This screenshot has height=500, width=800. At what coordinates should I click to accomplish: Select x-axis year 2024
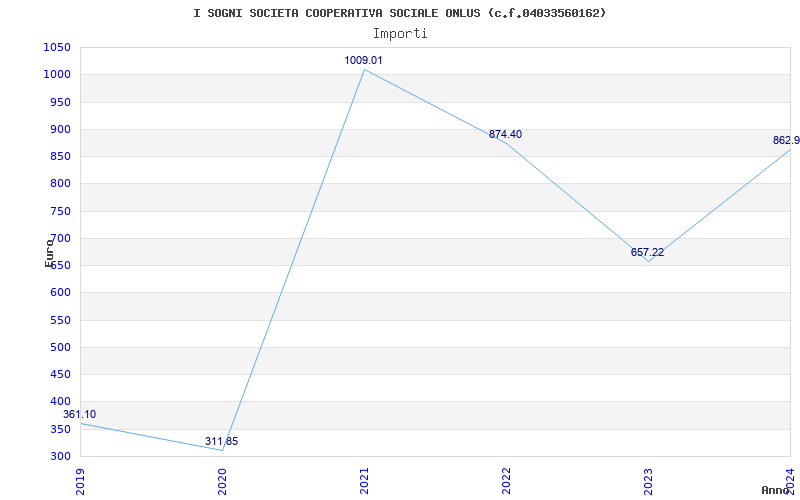click(790, 482)
